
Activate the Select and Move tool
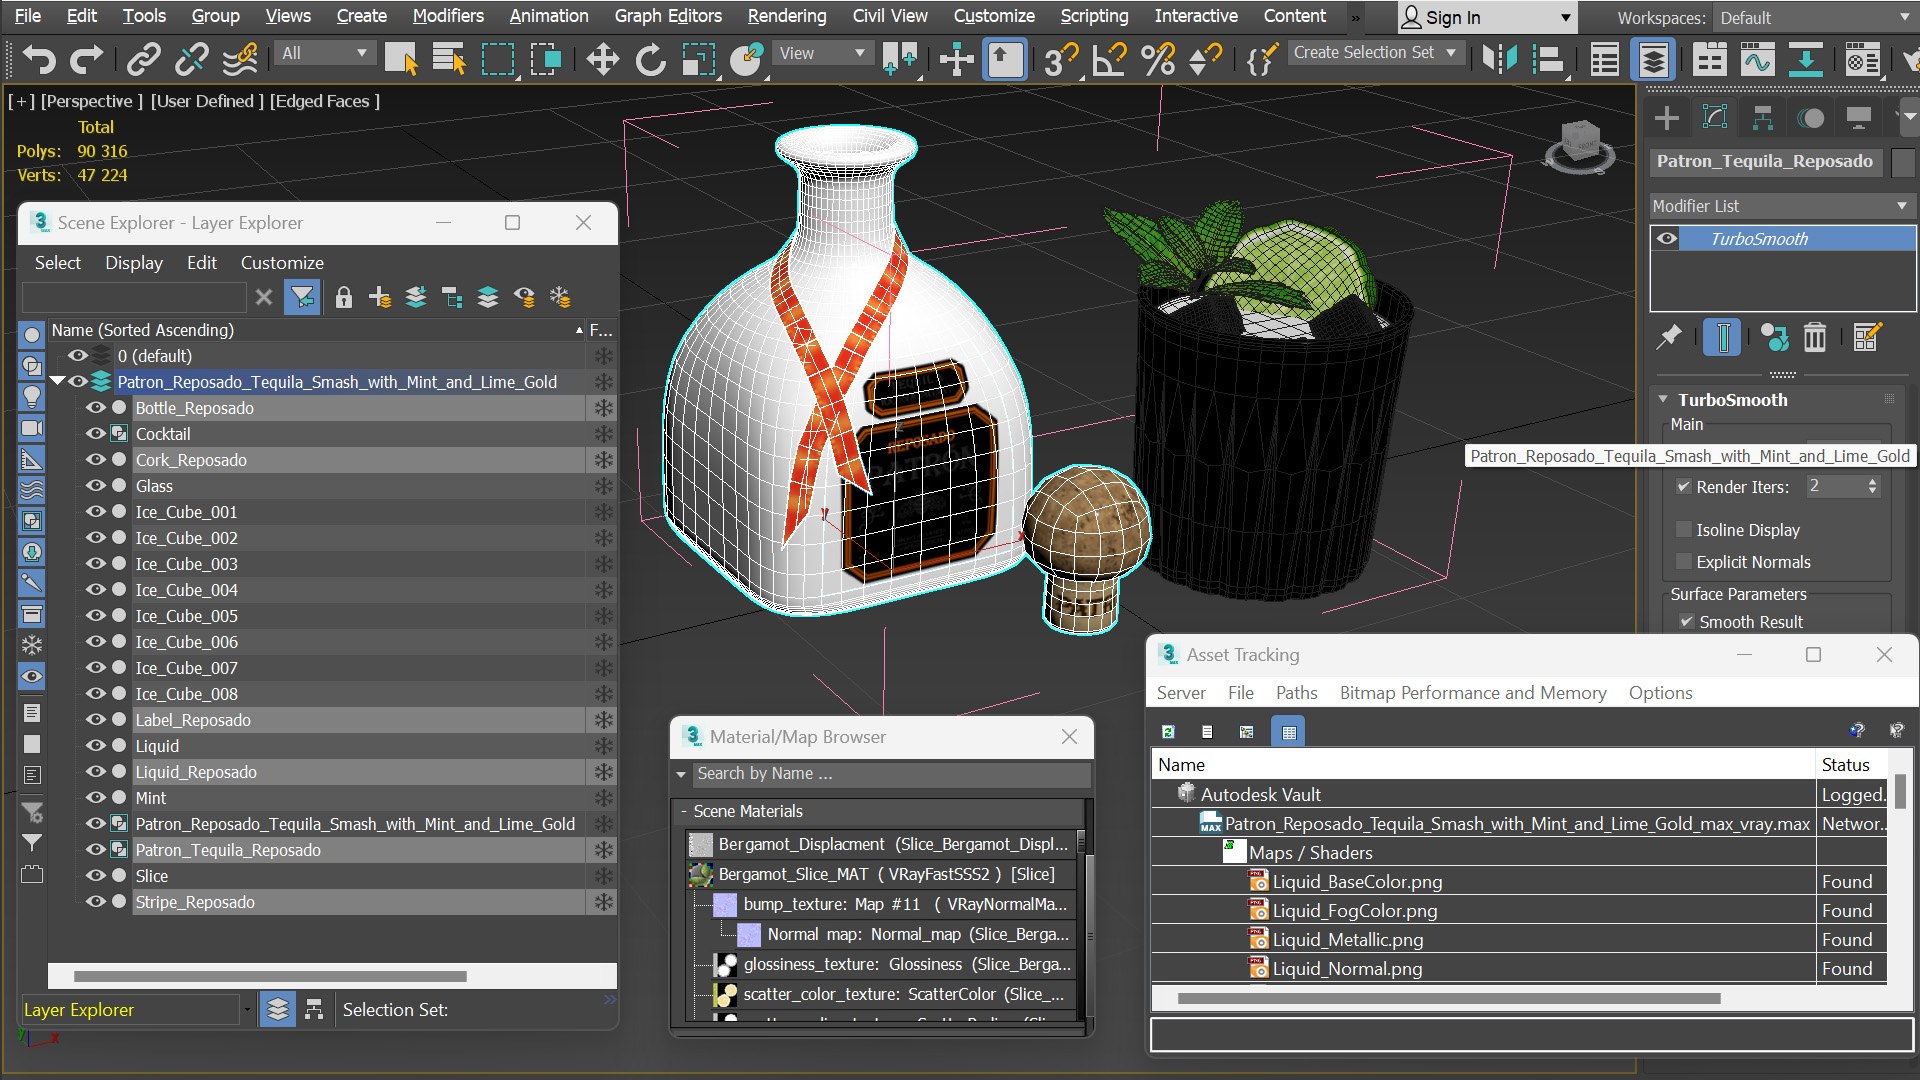click(602, 60)
